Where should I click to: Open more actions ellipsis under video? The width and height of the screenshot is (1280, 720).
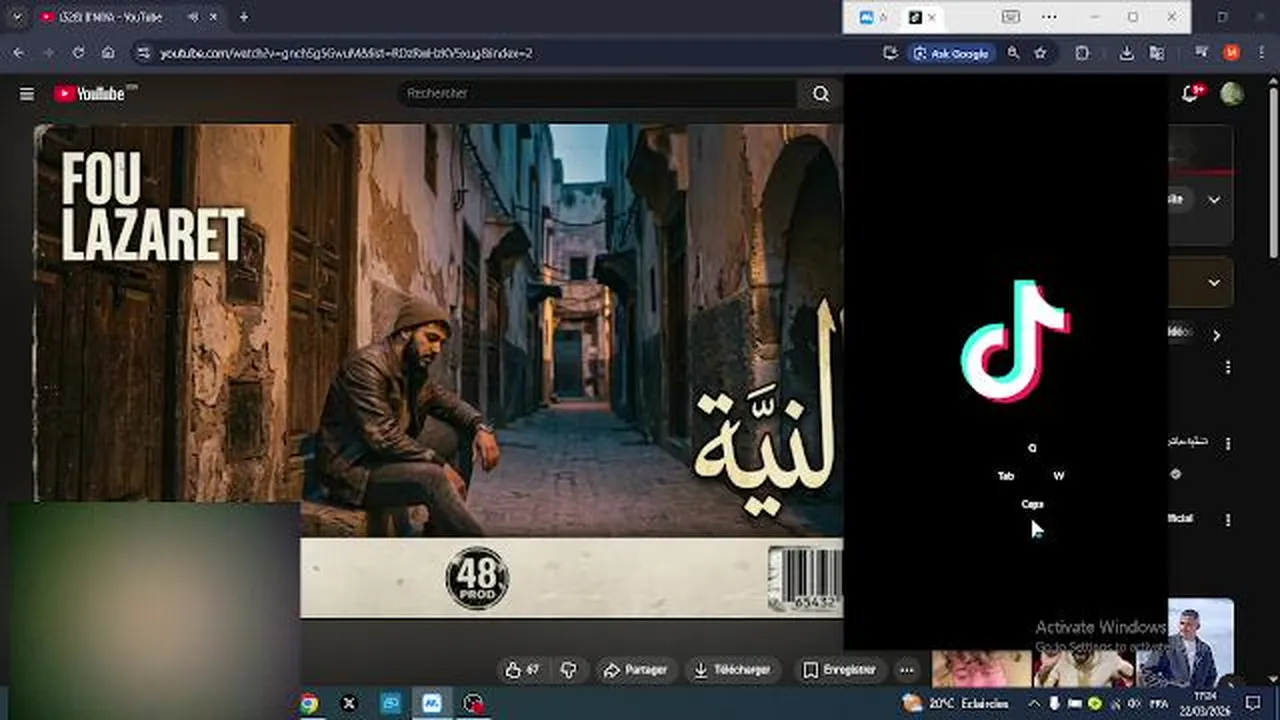[906, 670]
